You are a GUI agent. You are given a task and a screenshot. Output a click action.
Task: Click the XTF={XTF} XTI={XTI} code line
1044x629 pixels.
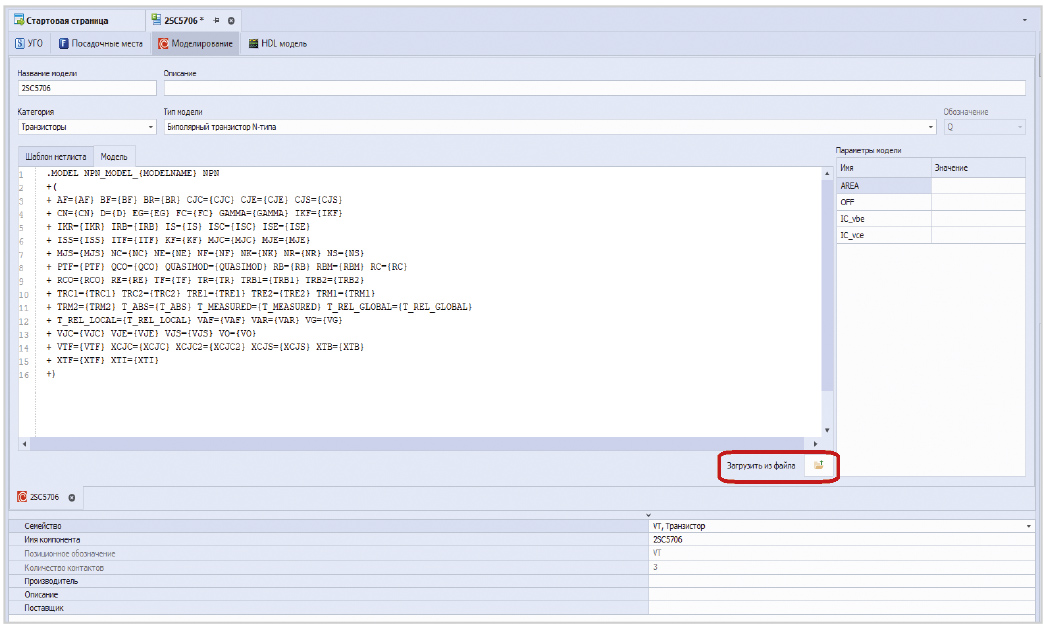pyautogui.click(x=103, y=360)
